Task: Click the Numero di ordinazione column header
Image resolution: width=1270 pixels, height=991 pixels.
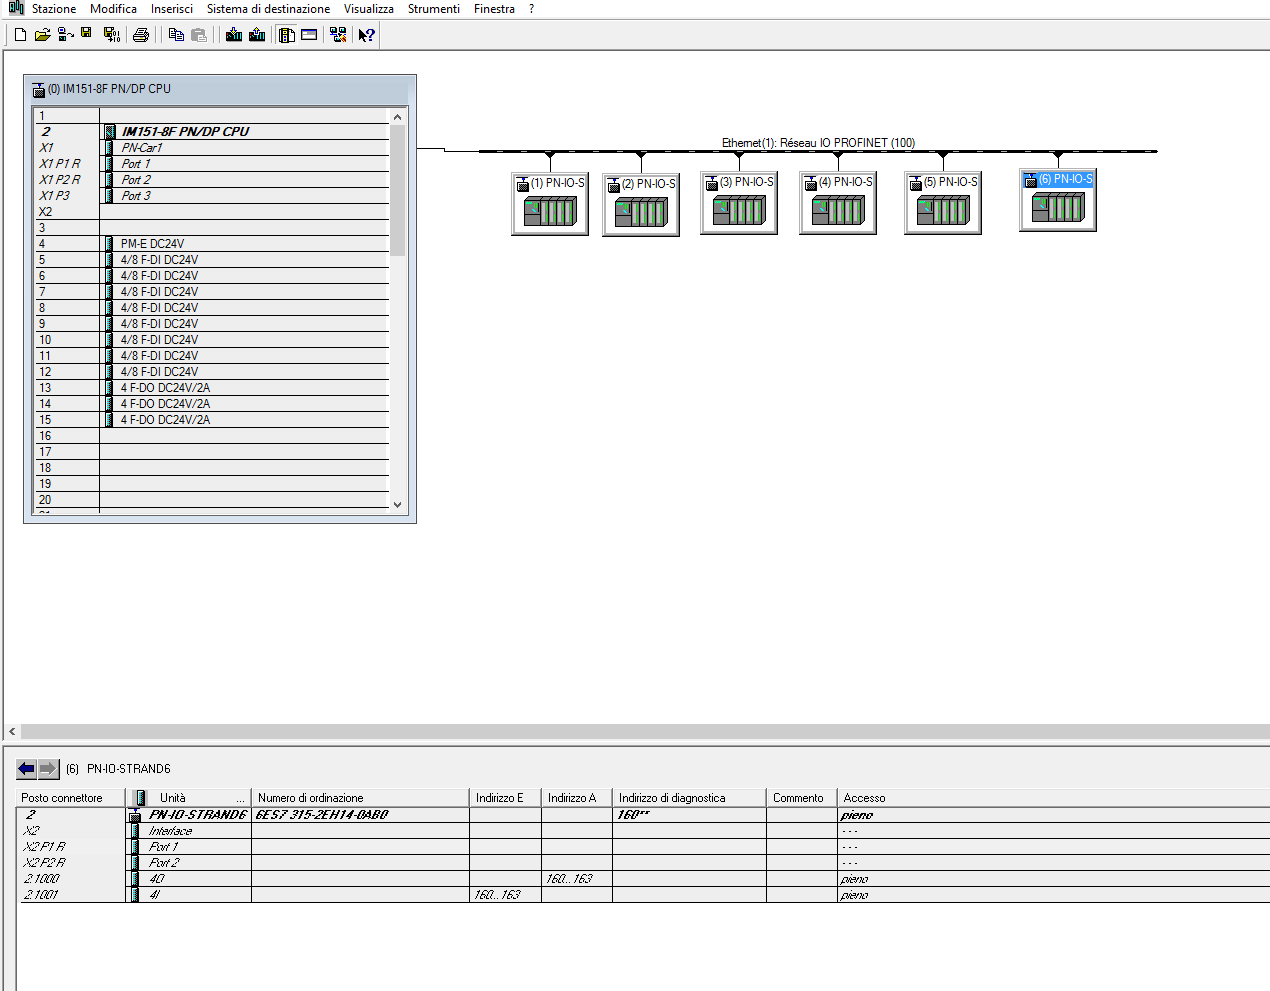Action: click(360, 798)
